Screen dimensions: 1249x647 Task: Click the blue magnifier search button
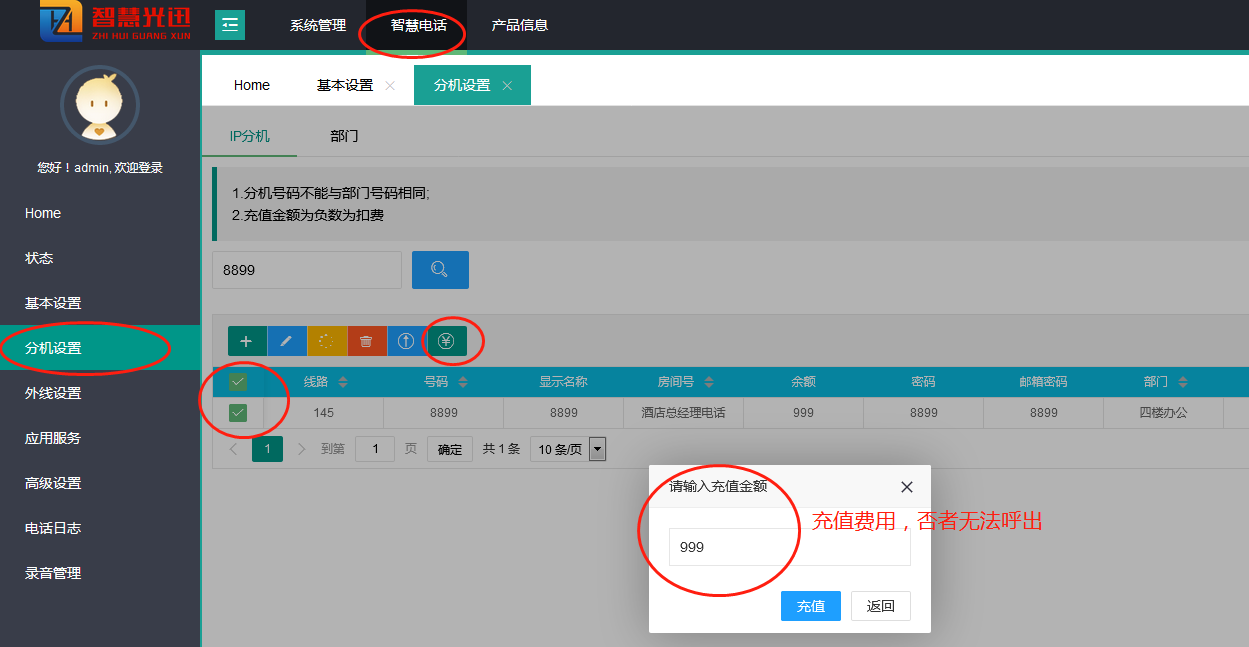440,270
